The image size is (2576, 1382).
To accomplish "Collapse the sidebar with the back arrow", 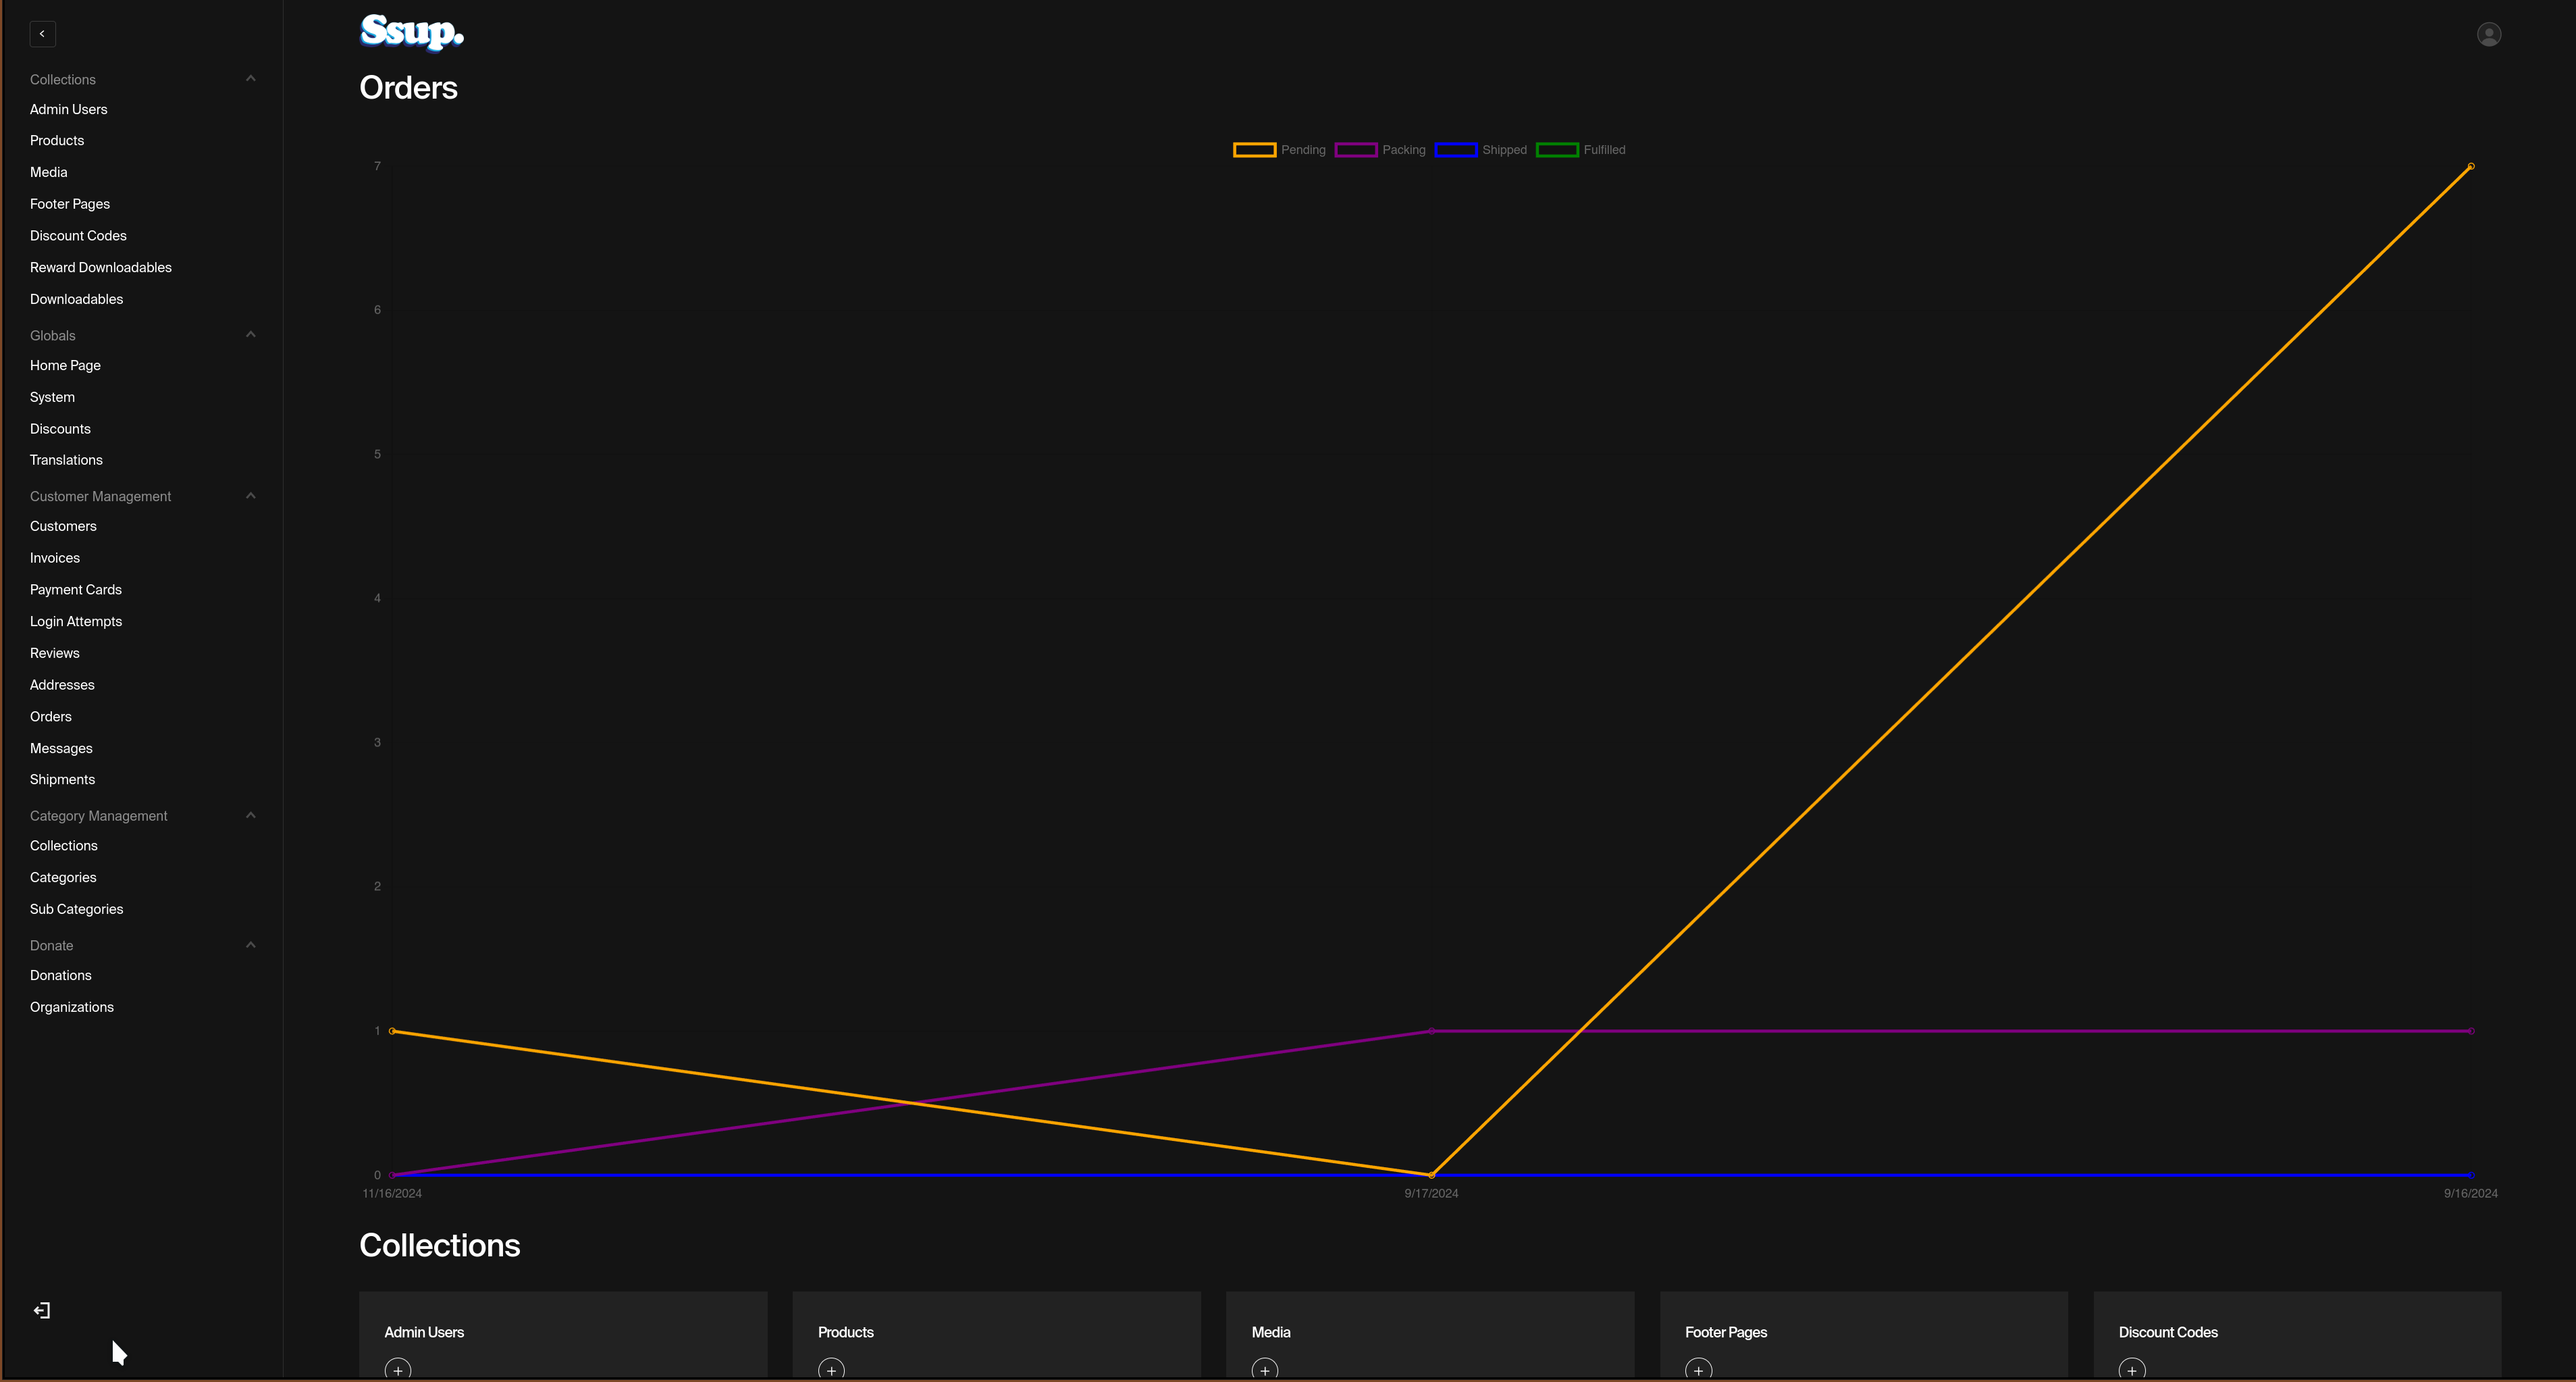I will tap(42, 34).
